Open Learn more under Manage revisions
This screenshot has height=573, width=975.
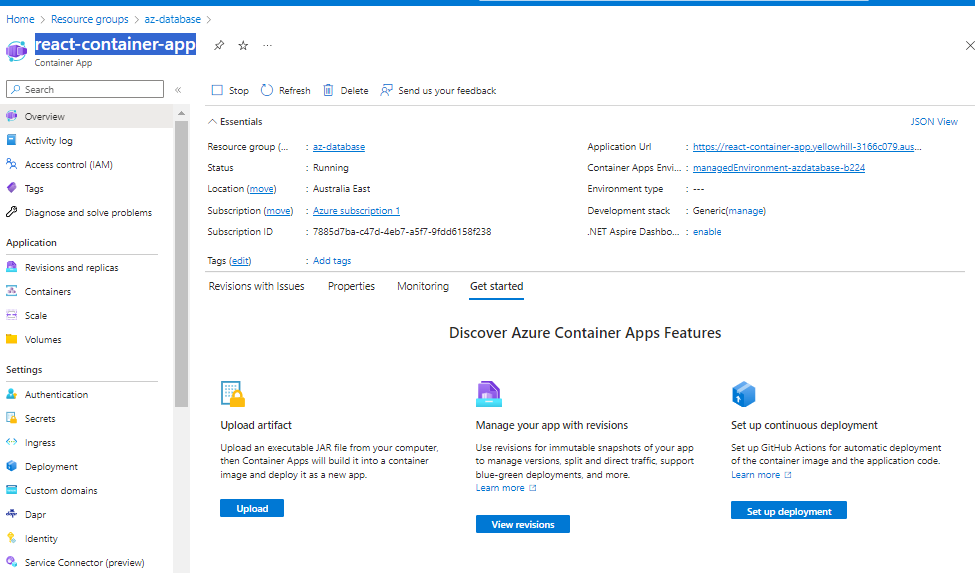(x=506, y=488)
